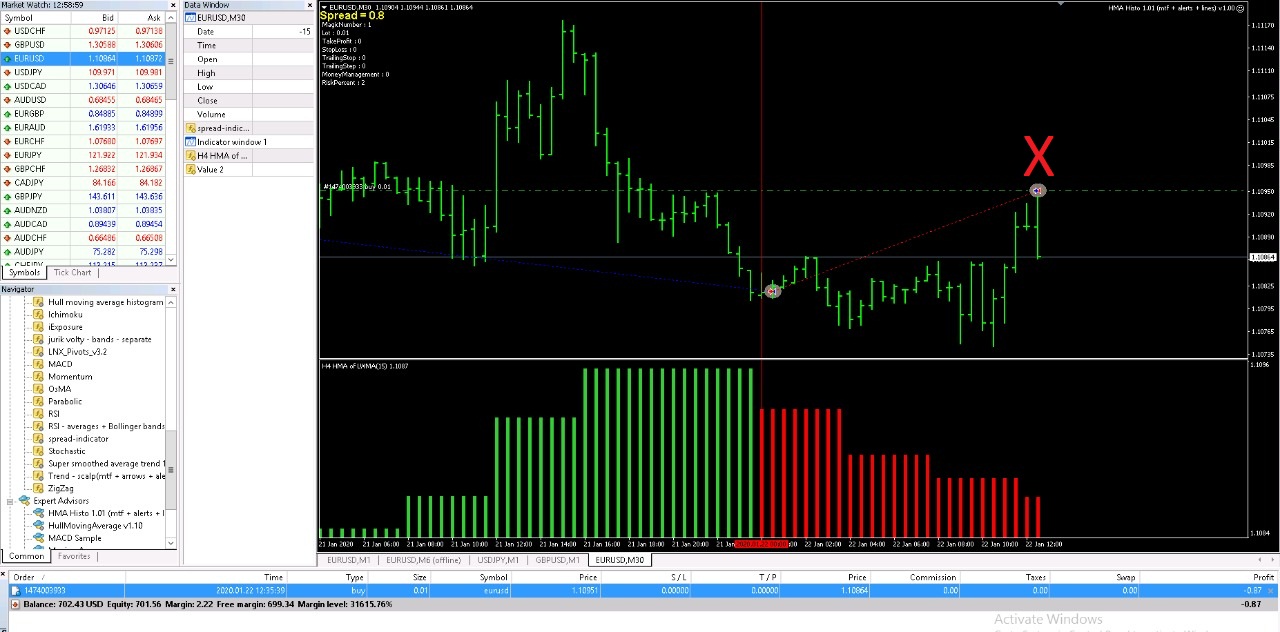Click the sell trade marker at chart low
1280x632 pixels.
click(772, 291)
